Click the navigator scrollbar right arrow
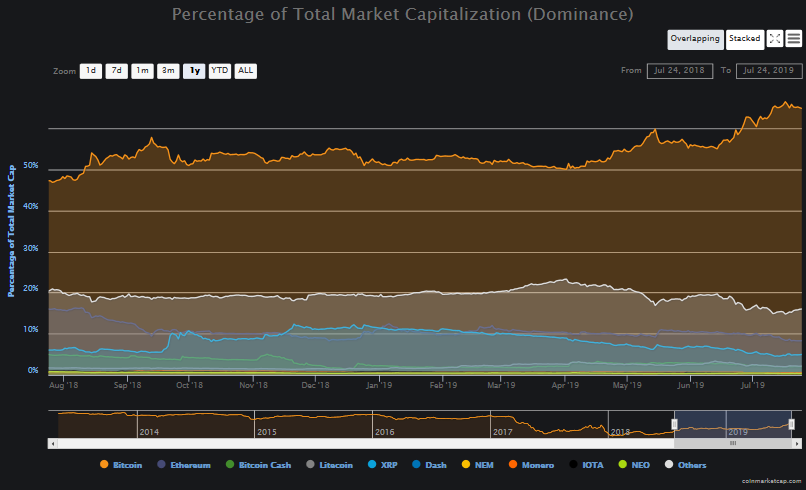Image resolution: width=806 pixels, height=490 pixels. 797,443
